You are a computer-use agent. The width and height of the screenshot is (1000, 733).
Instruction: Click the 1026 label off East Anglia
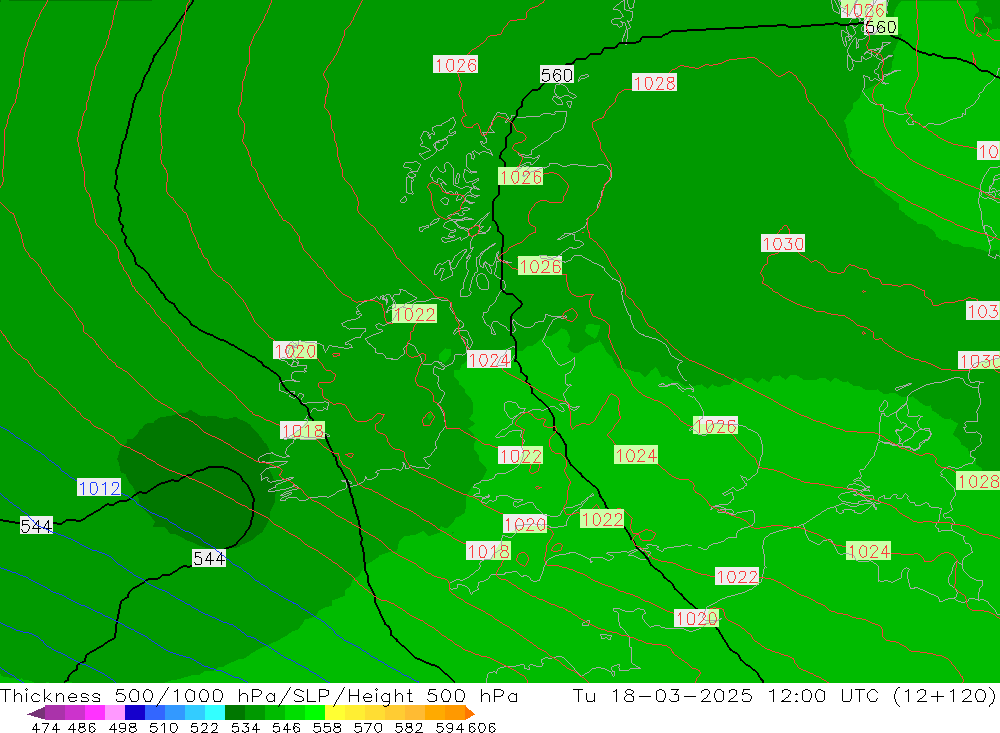pyautogui.click(x=715, y=426)
